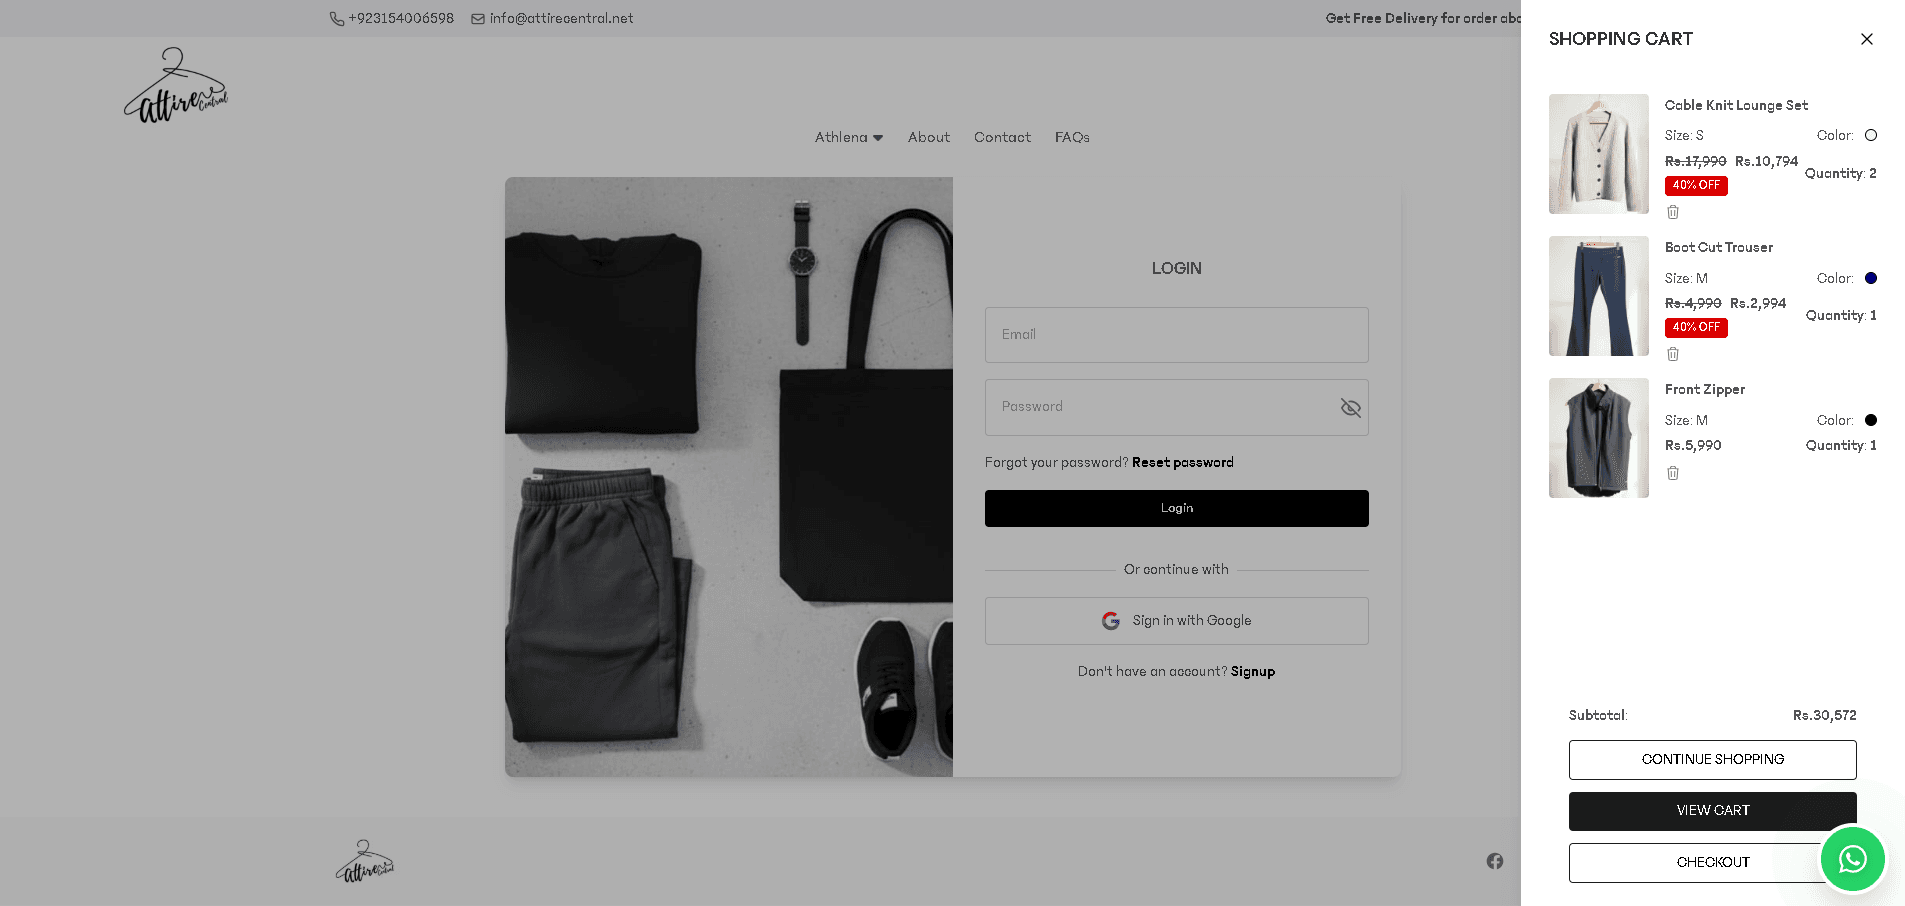The width and height of the screenshot is (1905, 906).
Task: Click the email envelope icon in top bar
Action: click(x=478, y=19)
